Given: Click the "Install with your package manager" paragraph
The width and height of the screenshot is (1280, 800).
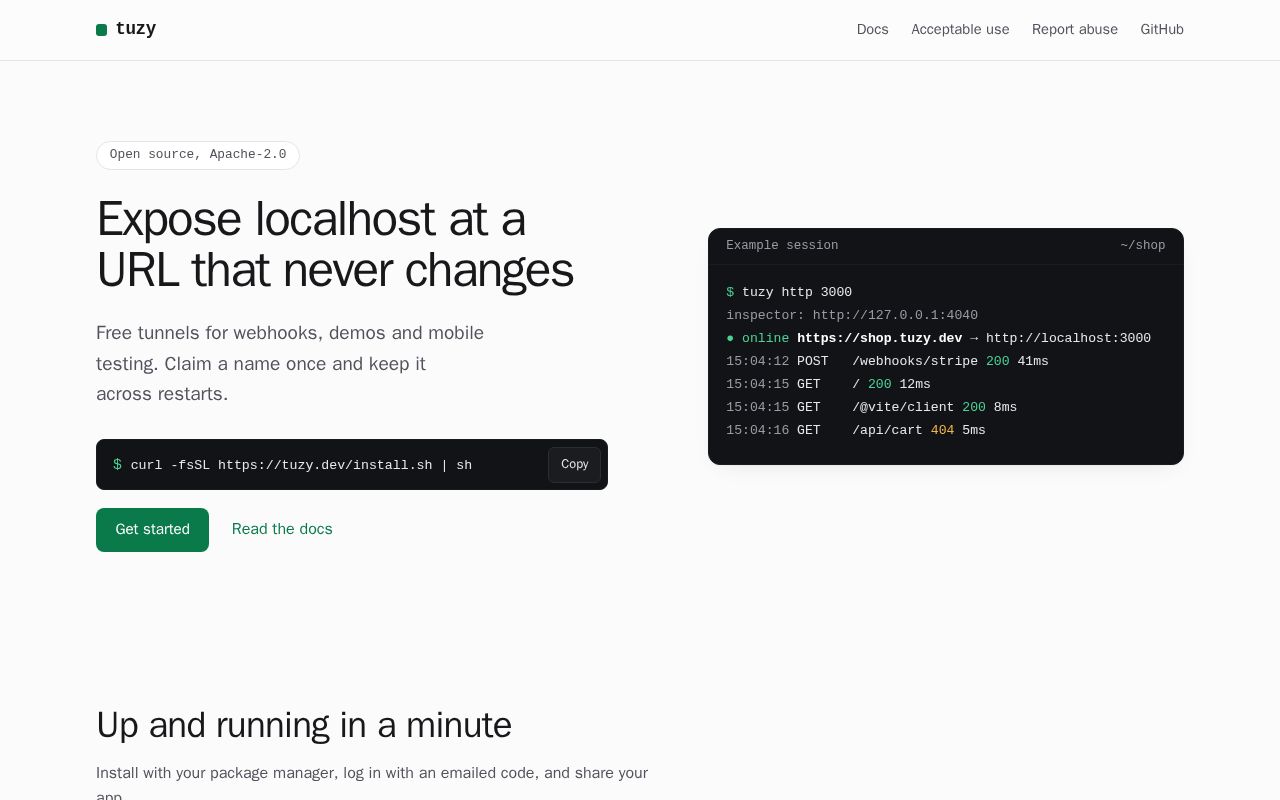Looking at the screenshot, I should (x=372, y=785).
